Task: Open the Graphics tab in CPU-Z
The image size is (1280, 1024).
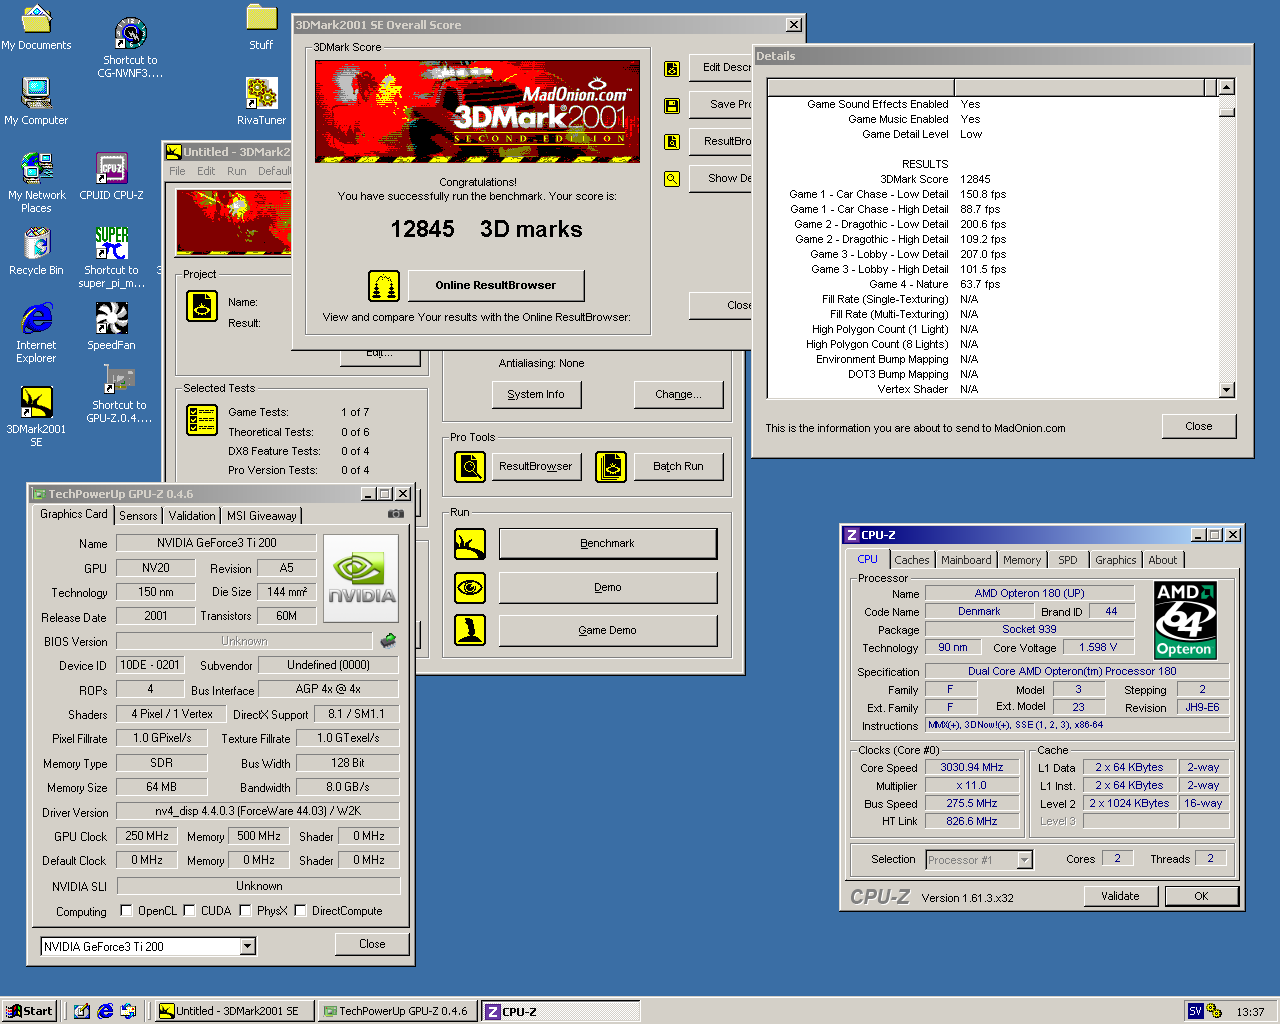Action: click(x=1115, y=560)
